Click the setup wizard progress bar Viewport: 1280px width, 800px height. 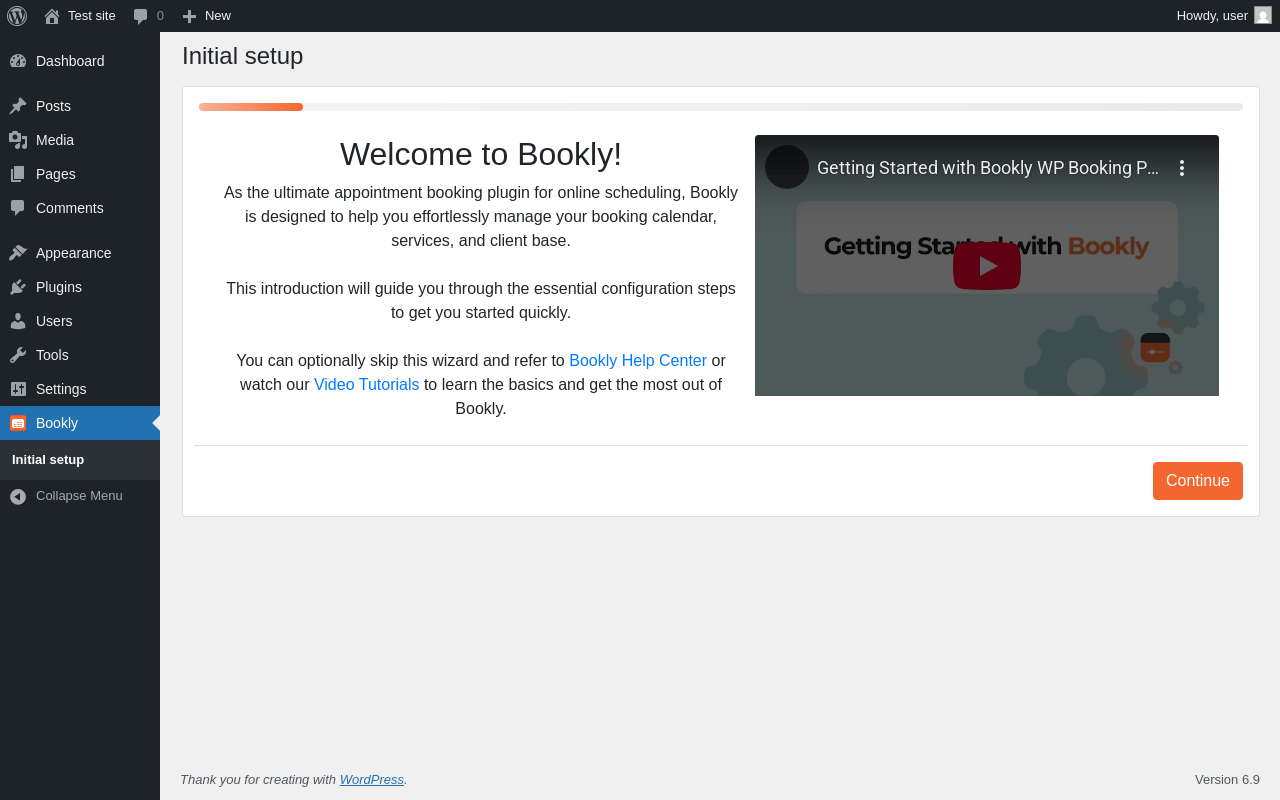721,107
